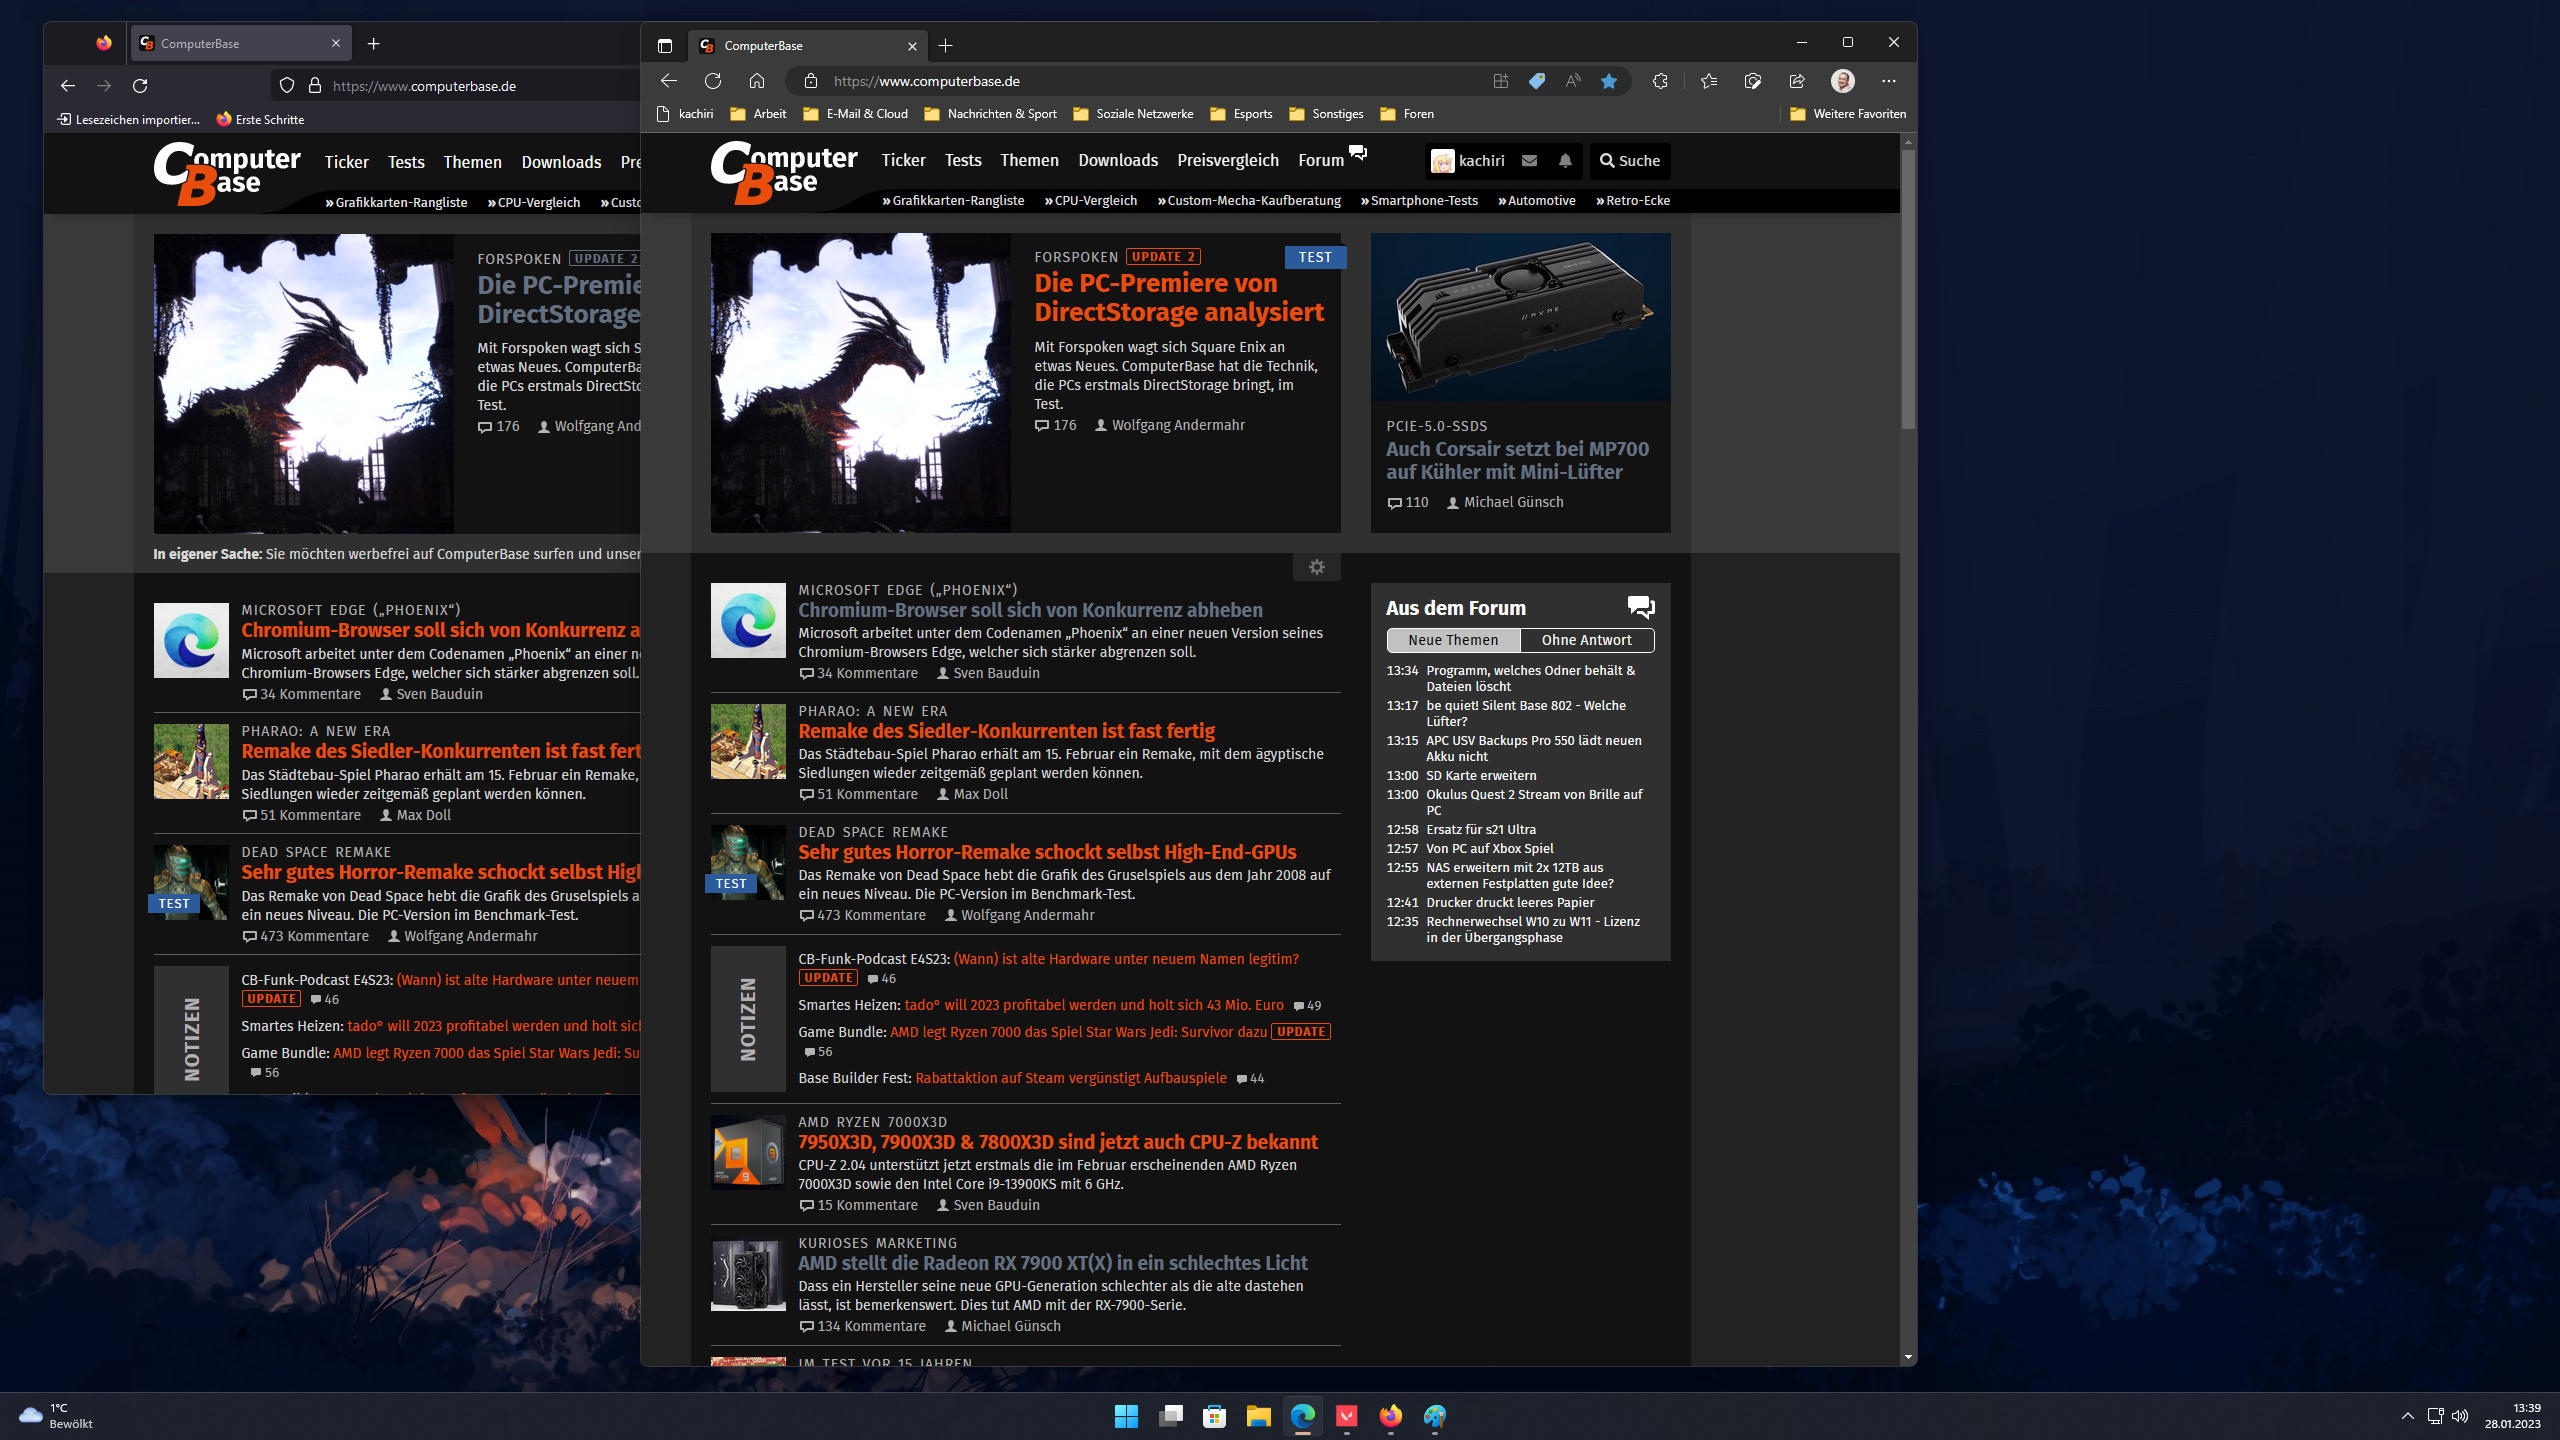Click the Read aloud icon in address bar

(1573, 81)
